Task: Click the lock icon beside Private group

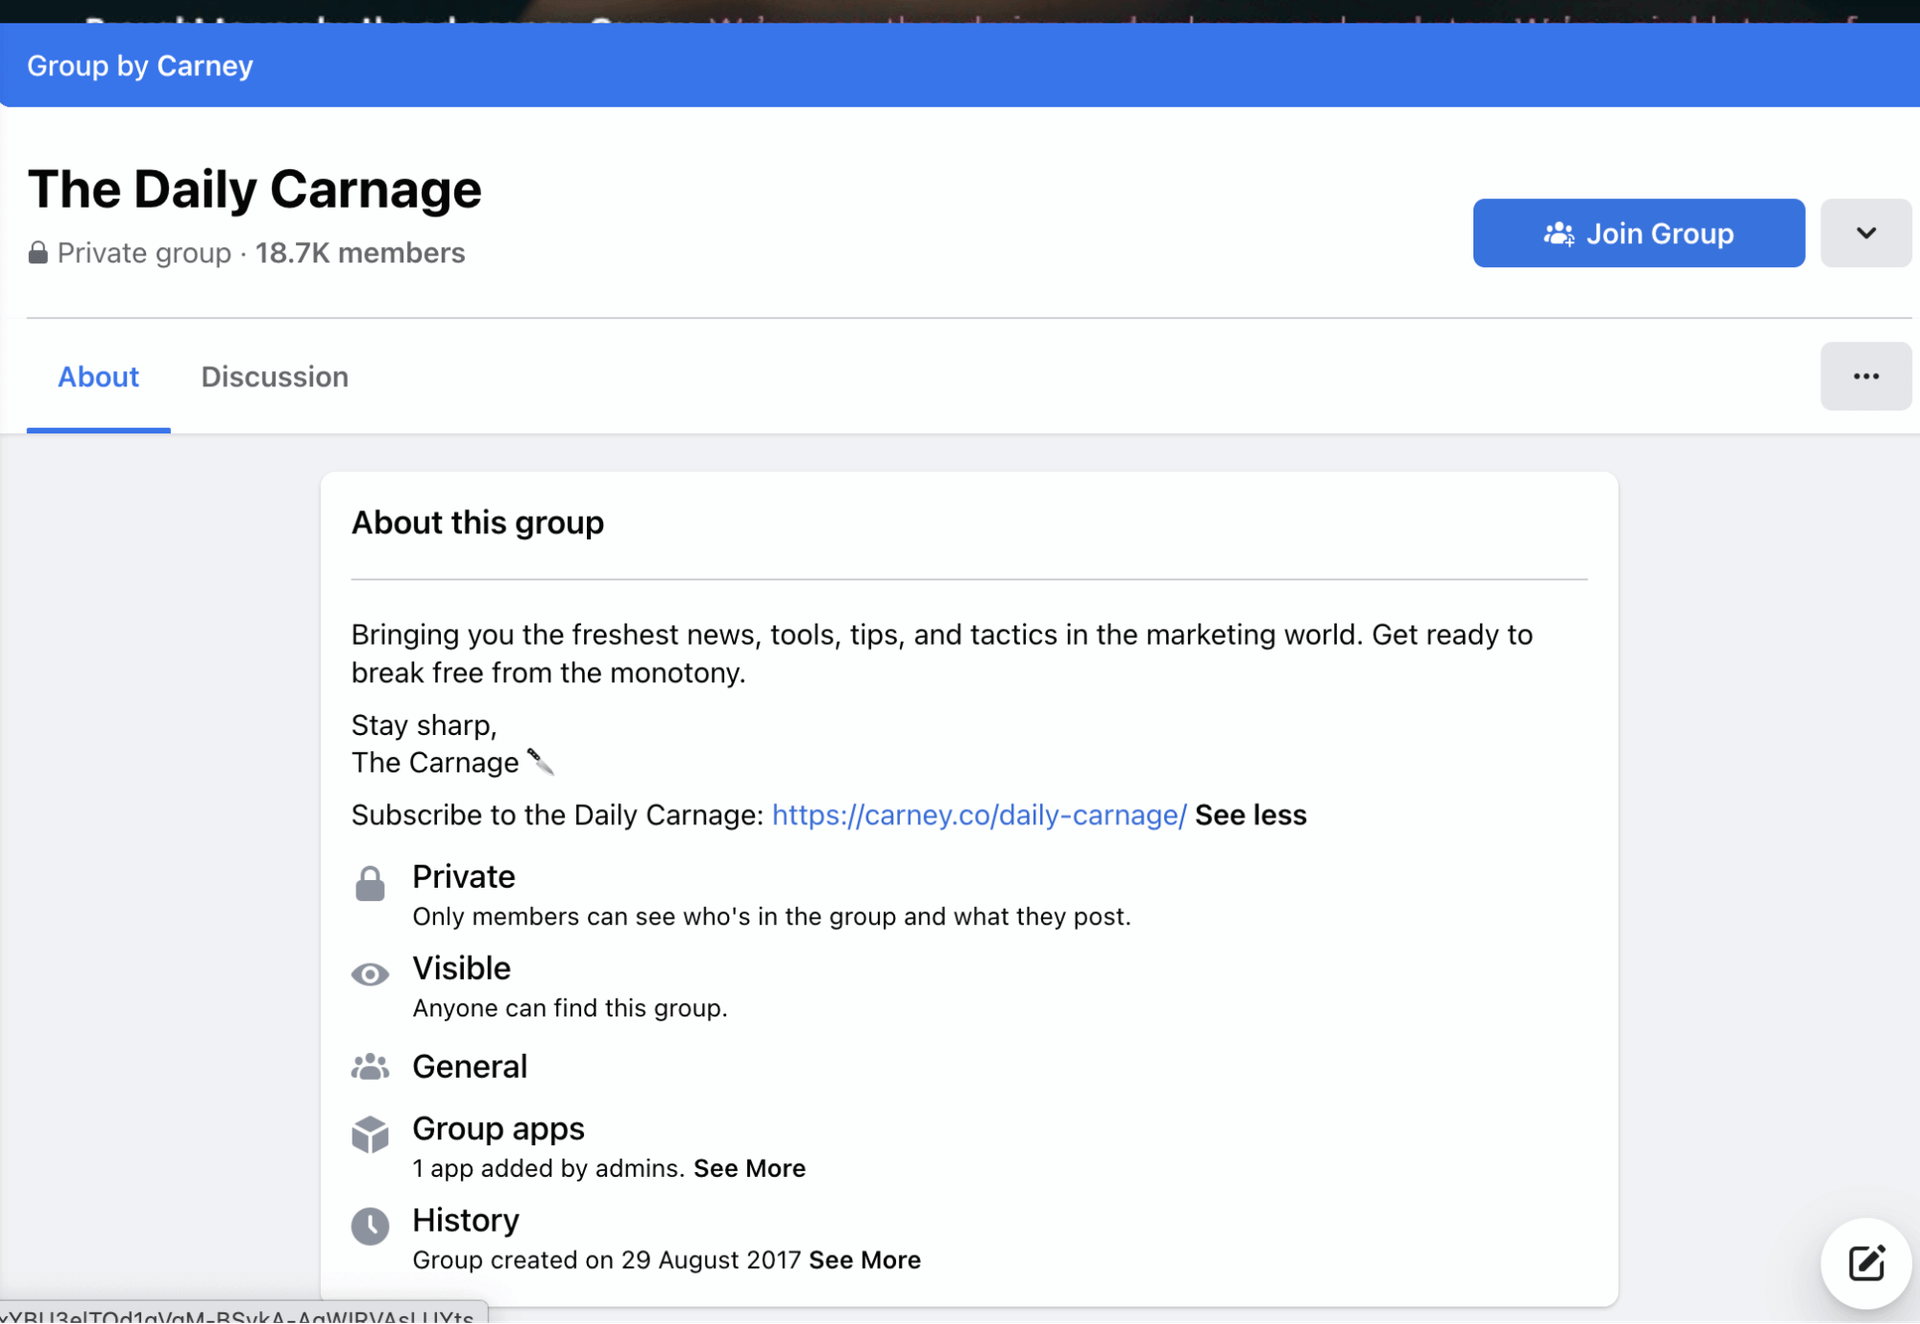Action: click(x=39, y=252)
